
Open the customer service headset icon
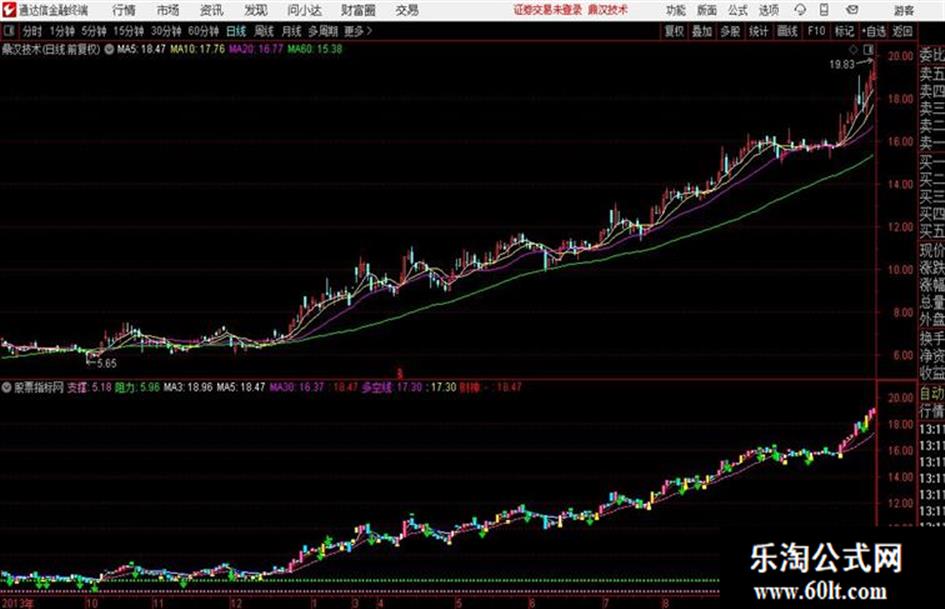800,10
